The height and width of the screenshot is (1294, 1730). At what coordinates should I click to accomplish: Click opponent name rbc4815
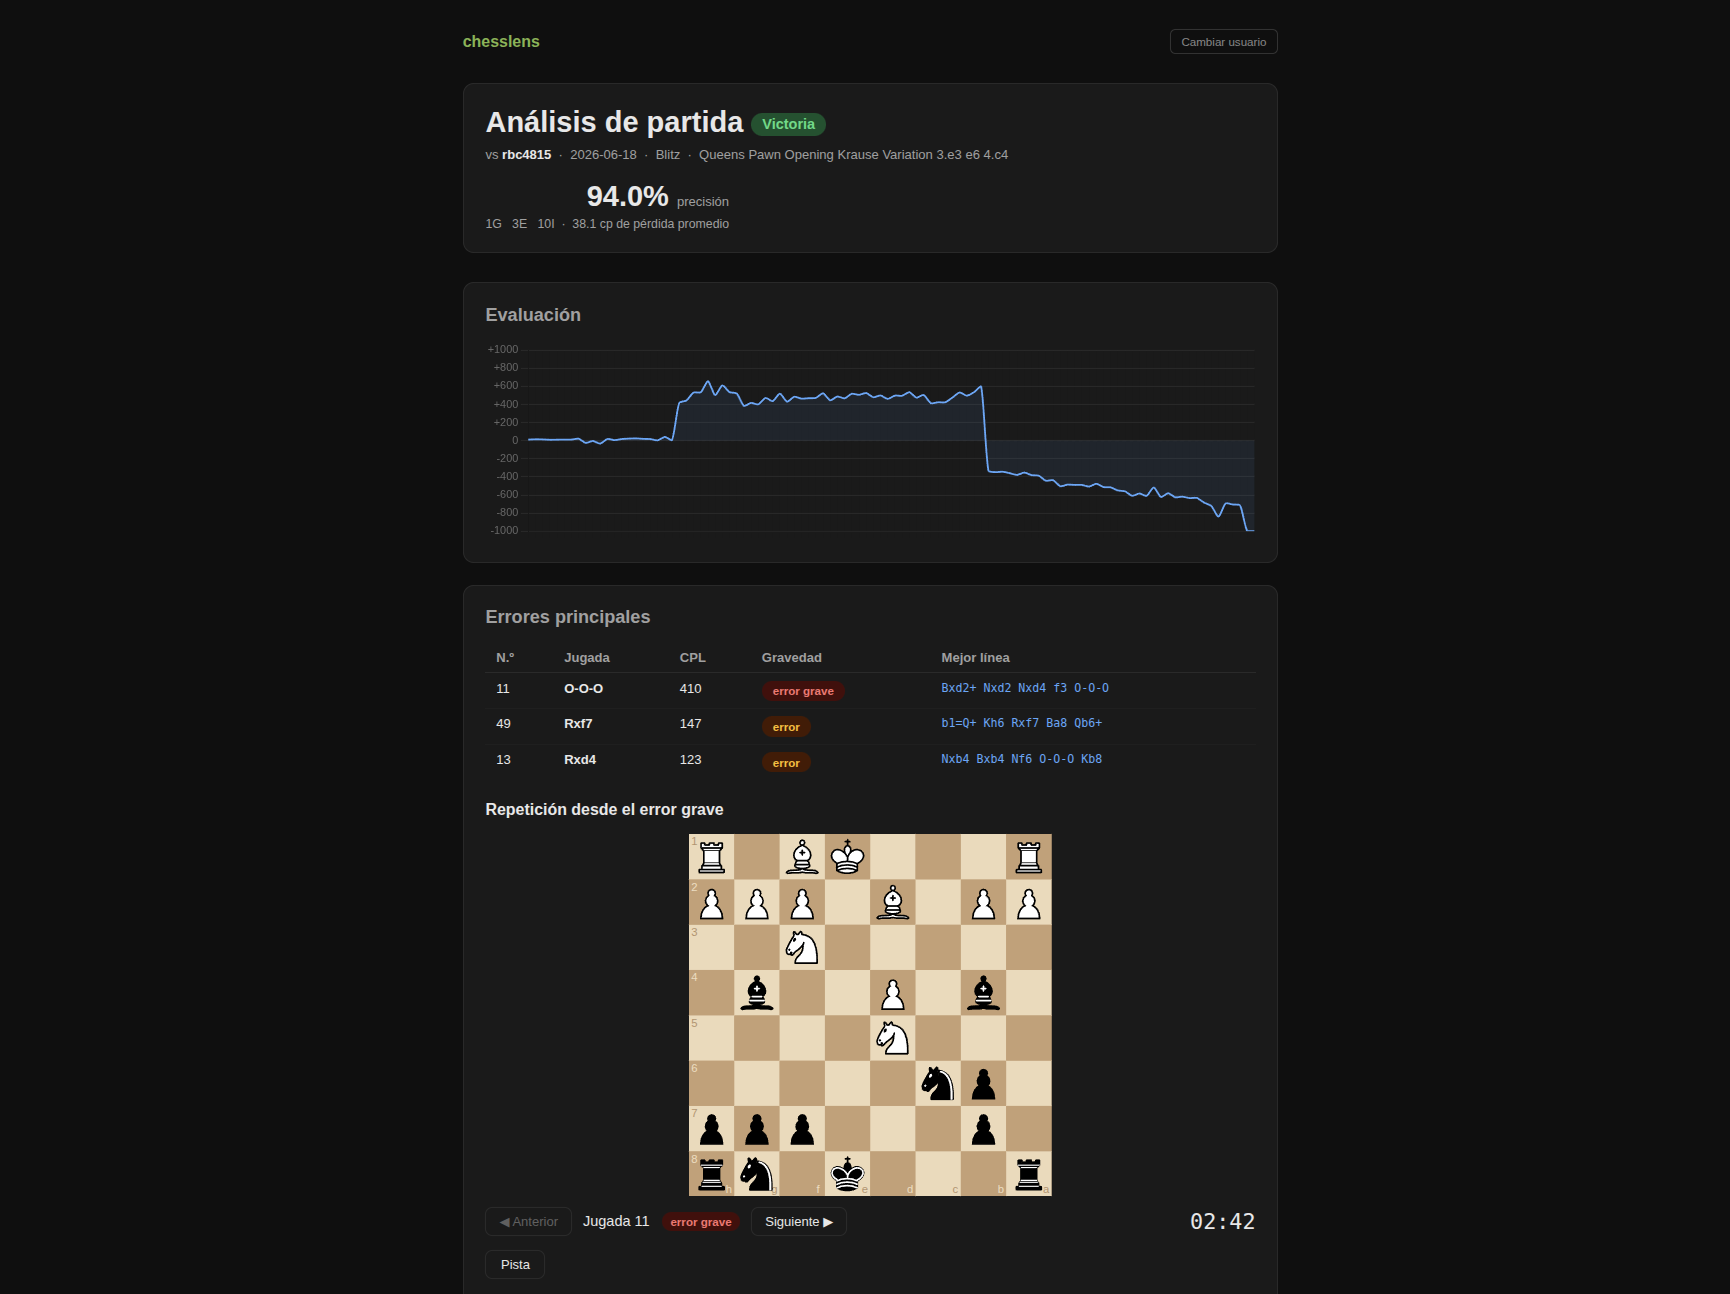coord(526,155)
